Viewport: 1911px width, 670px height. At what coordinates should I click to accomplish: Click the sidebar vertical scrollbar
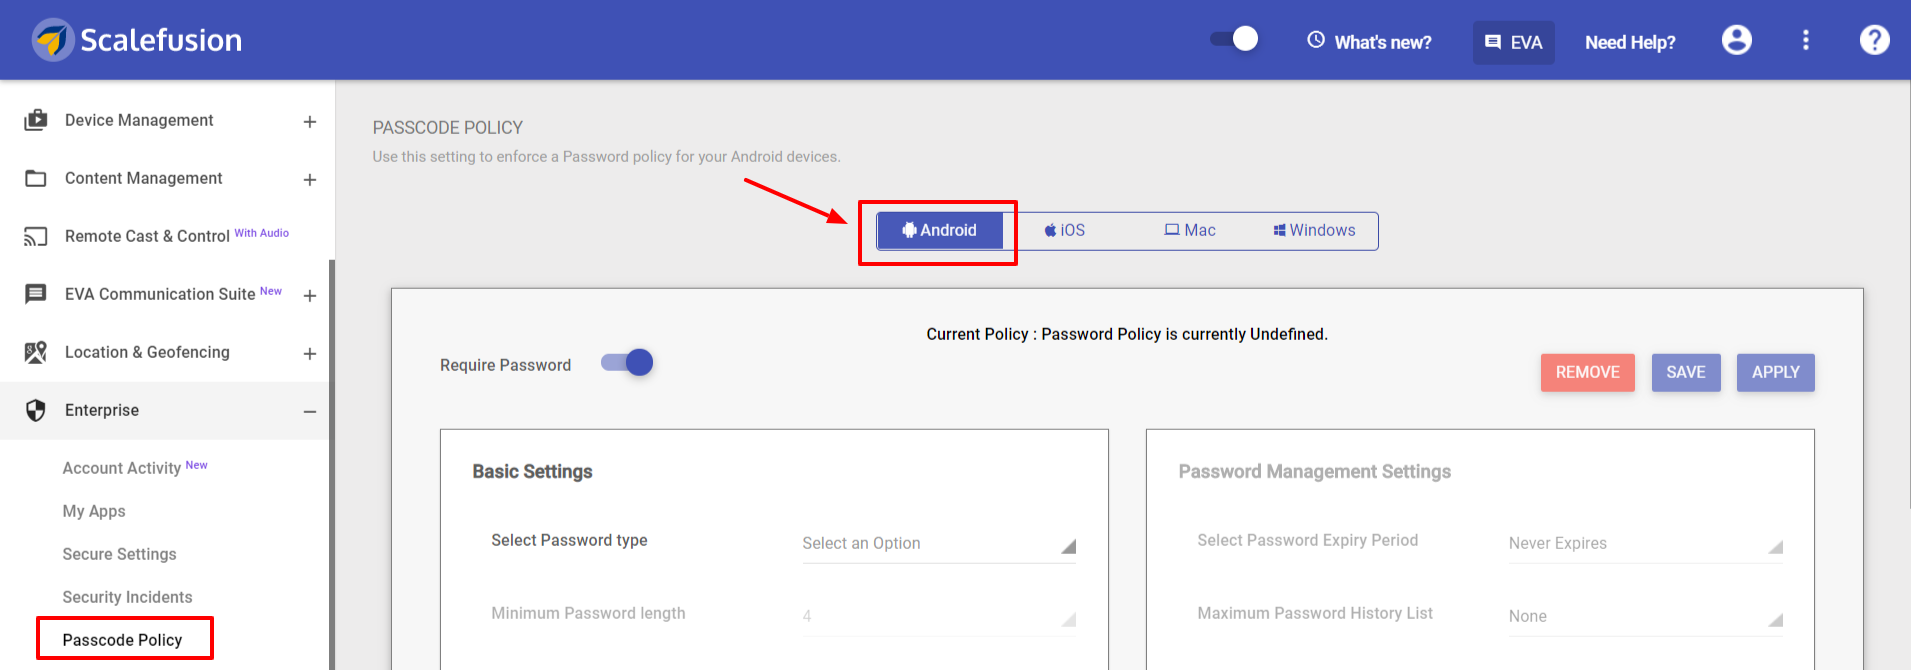(332, 465)
